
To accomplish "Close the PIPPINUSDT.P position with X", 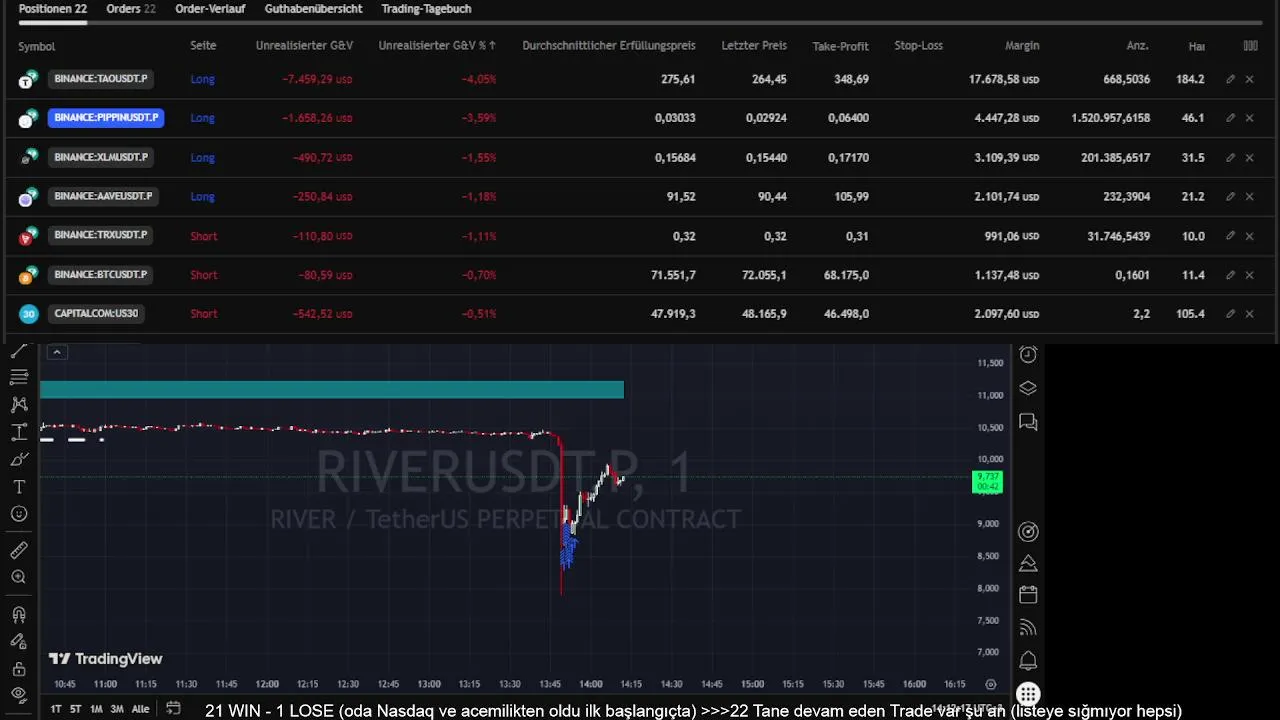I will click(1250, 118).
